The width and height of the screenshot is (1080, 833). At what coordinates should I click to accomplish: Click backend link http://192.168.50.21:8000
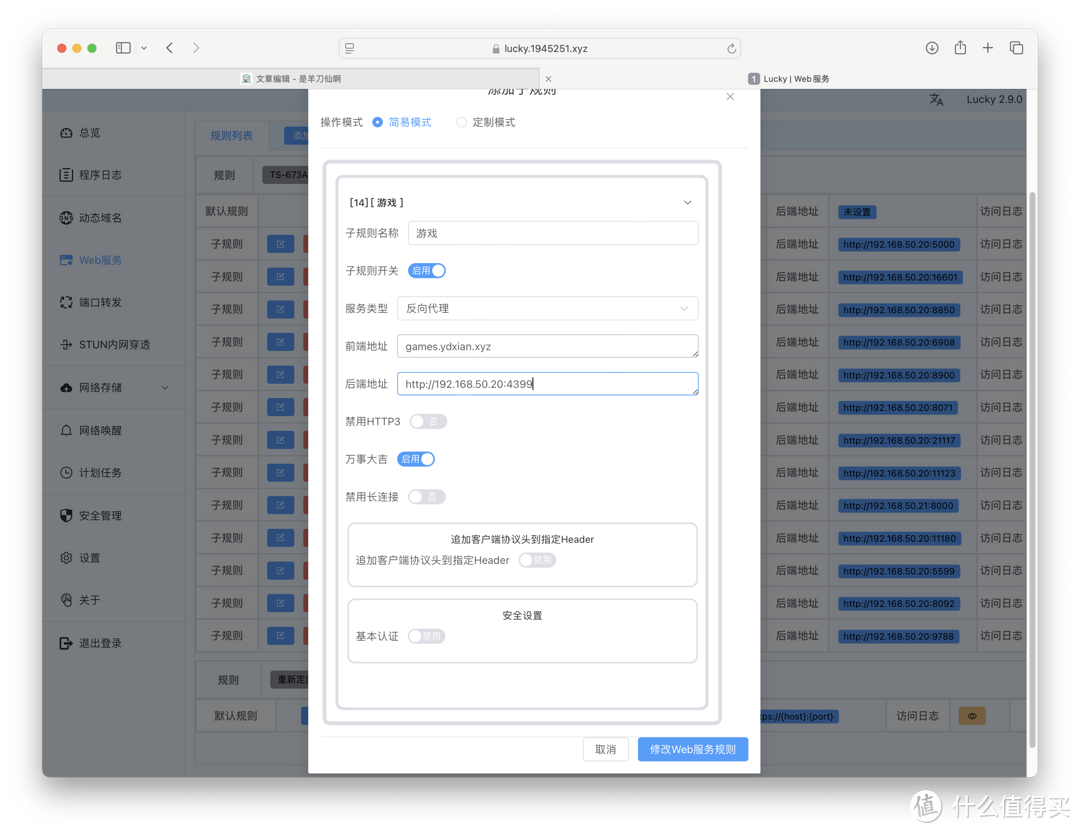[898, 506]
